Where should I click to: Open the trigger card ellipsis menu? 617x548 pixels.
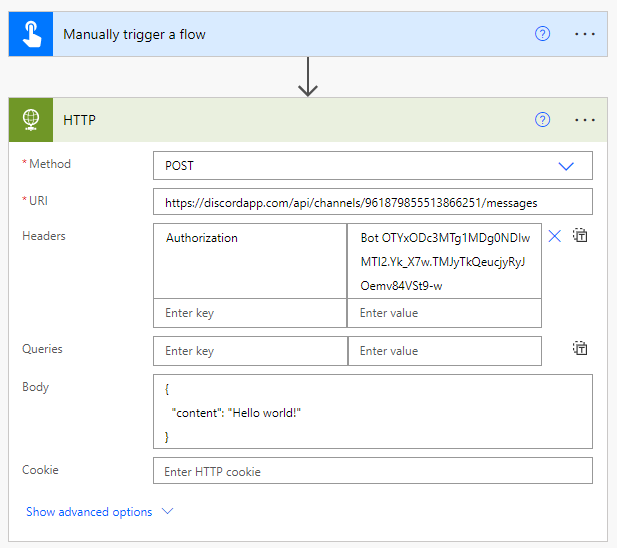tap(584, 34)
